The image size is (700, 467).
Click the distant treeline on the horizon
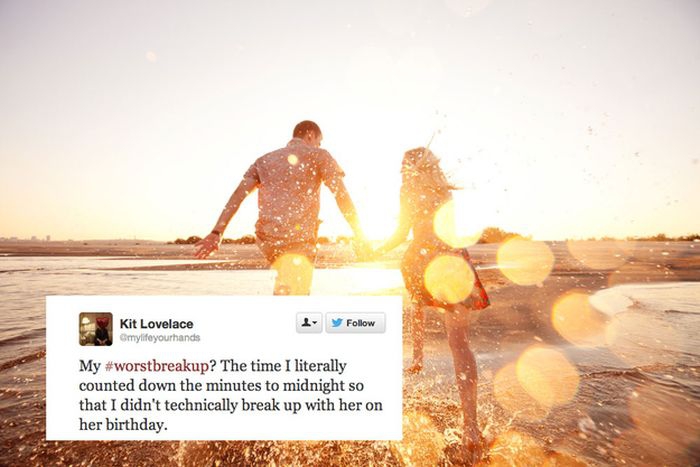coord(500,236)
